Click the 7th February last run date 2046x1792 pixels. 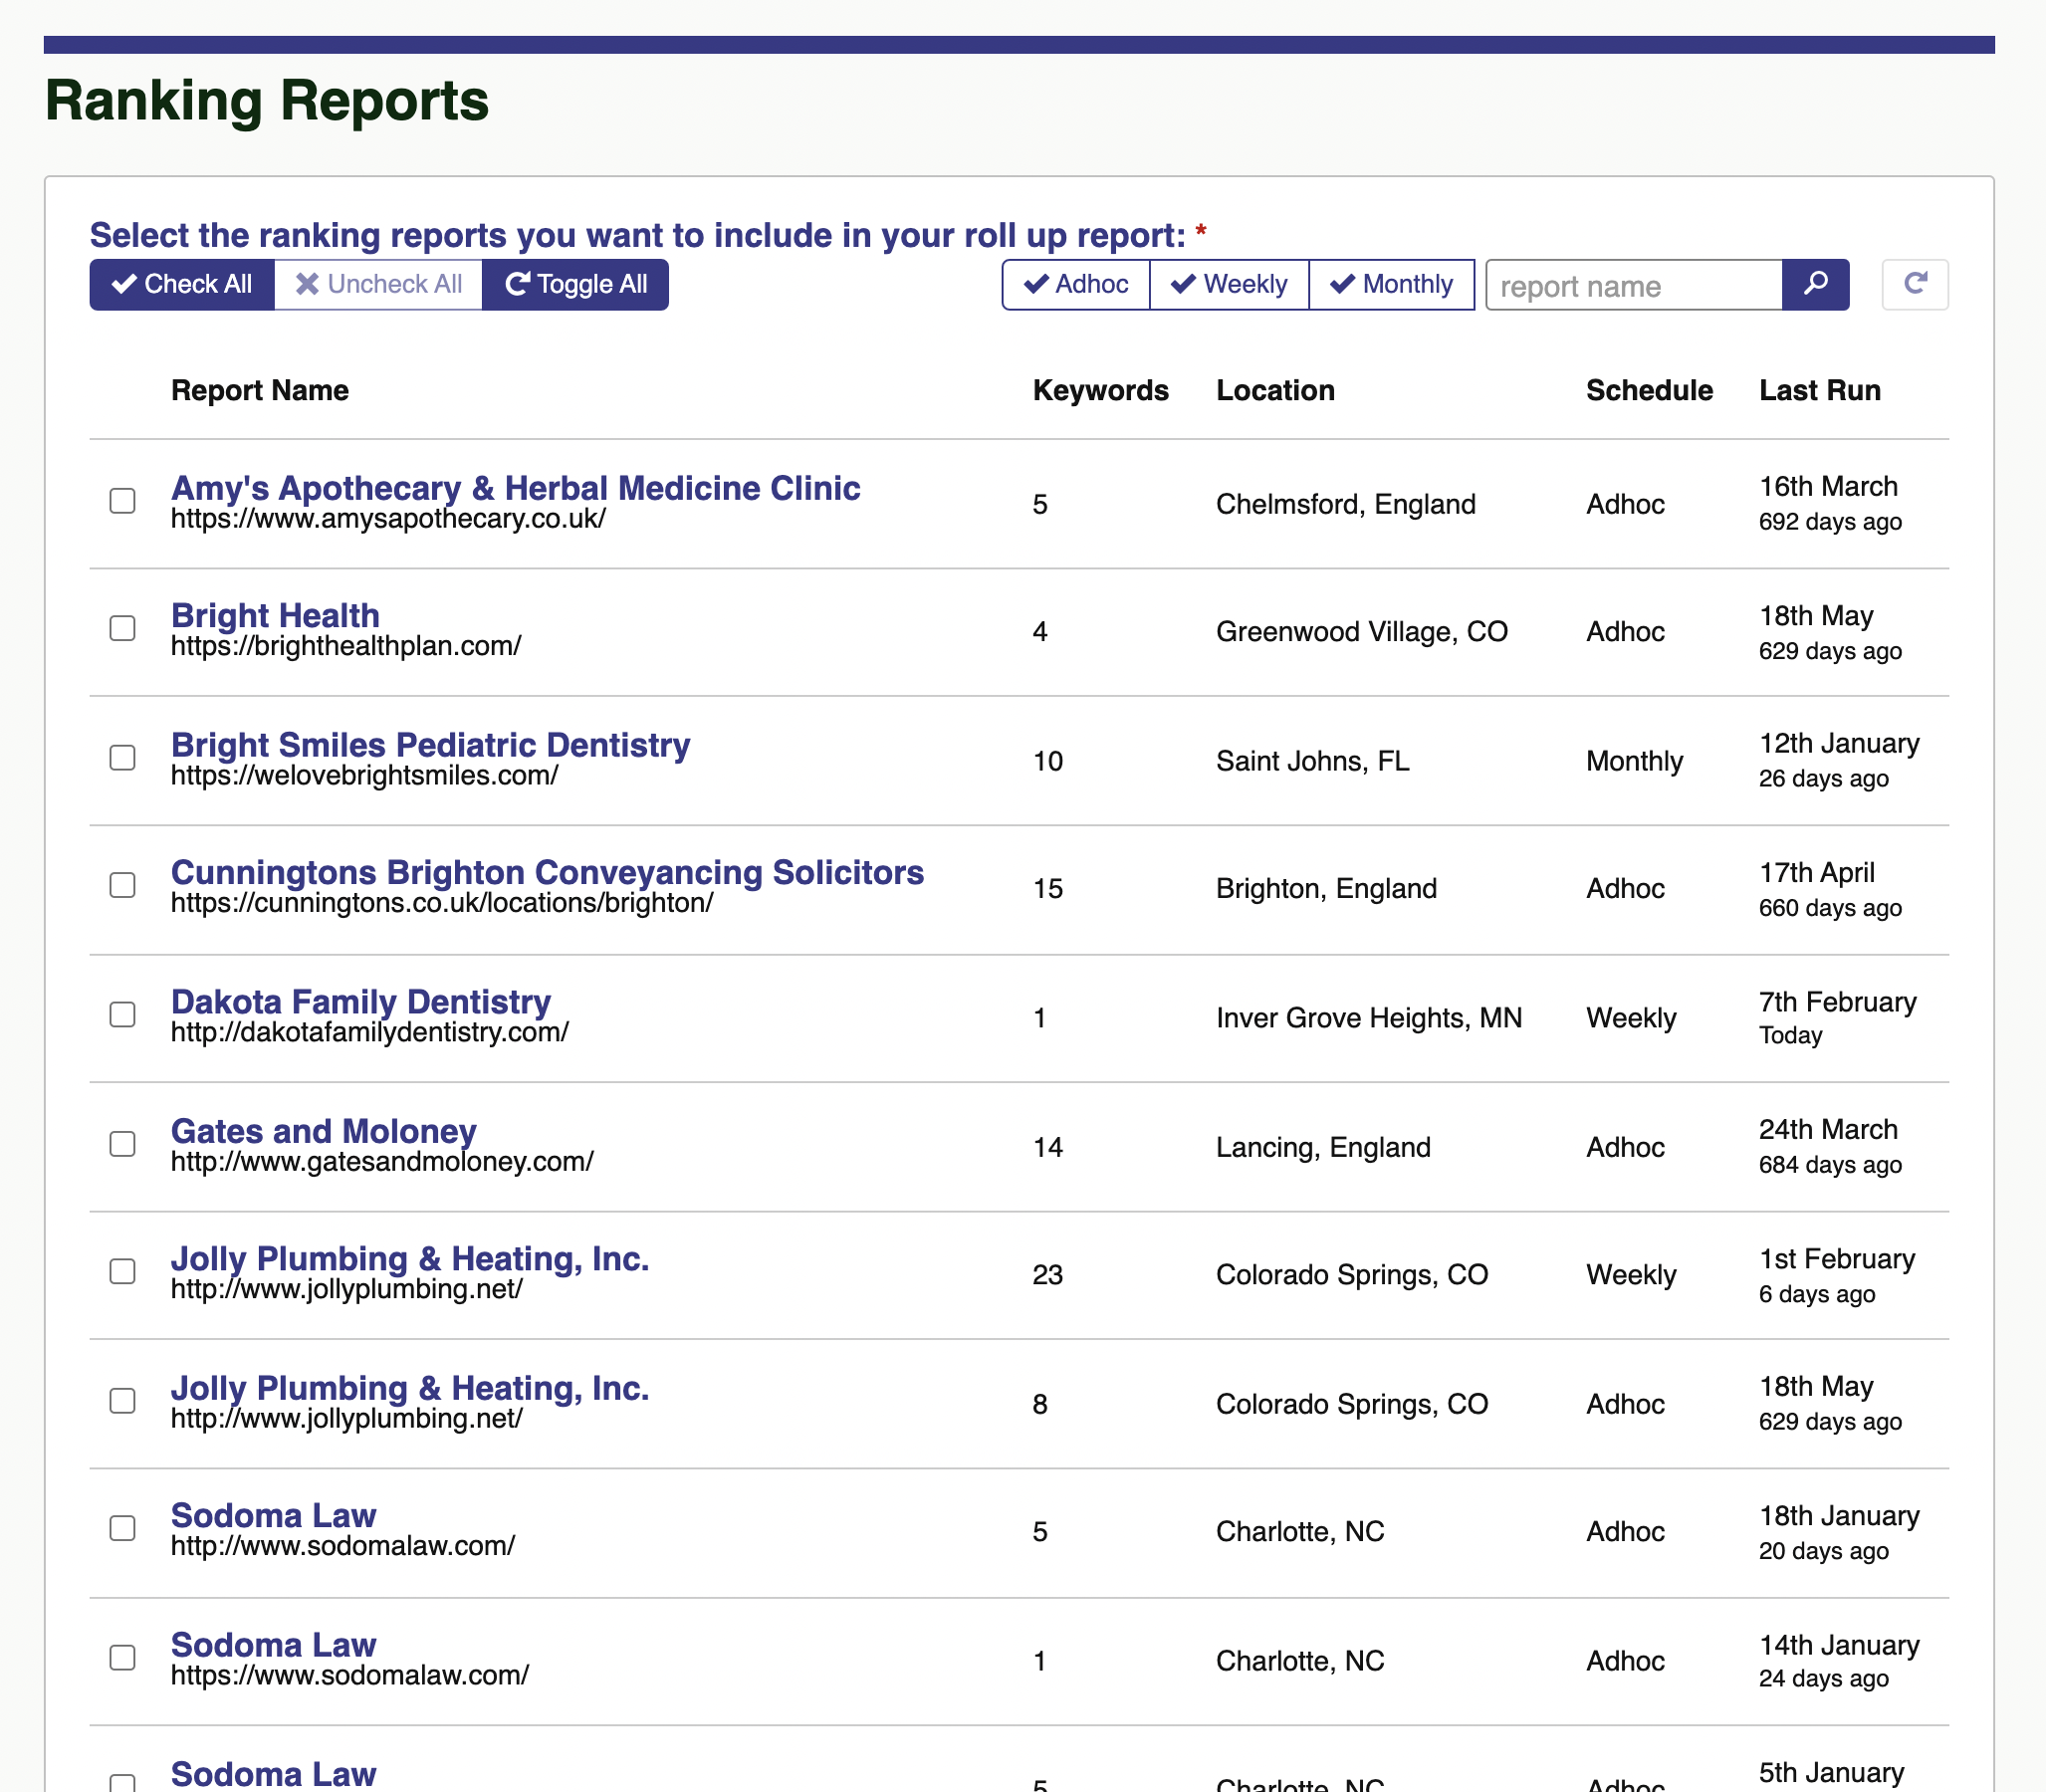pos(1837,1002)
